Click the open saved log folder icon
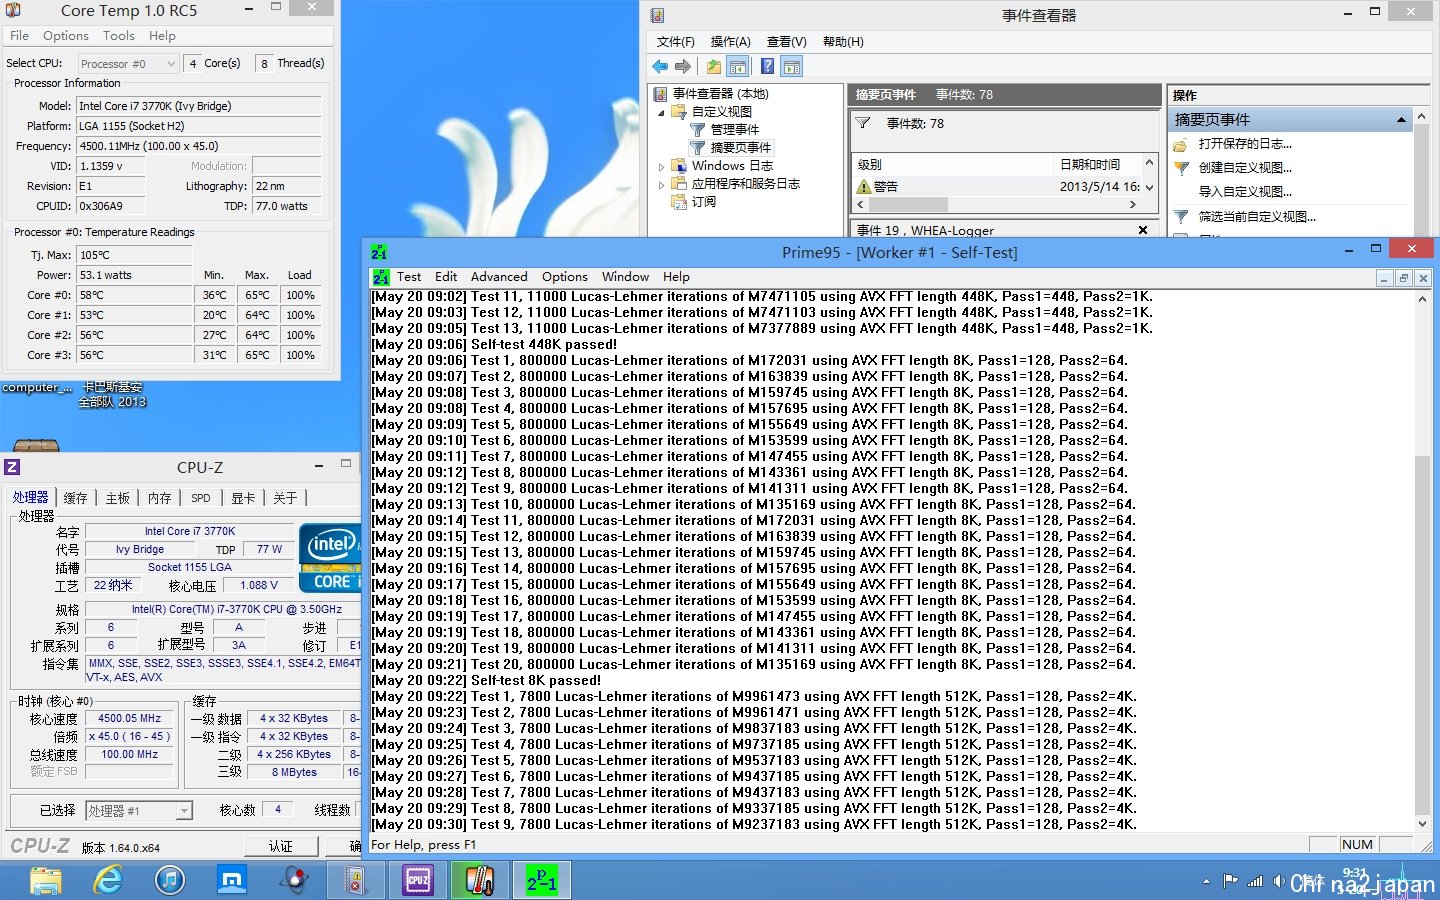1440x900 pixels. pyautogui.click(x=1181, y=144)
